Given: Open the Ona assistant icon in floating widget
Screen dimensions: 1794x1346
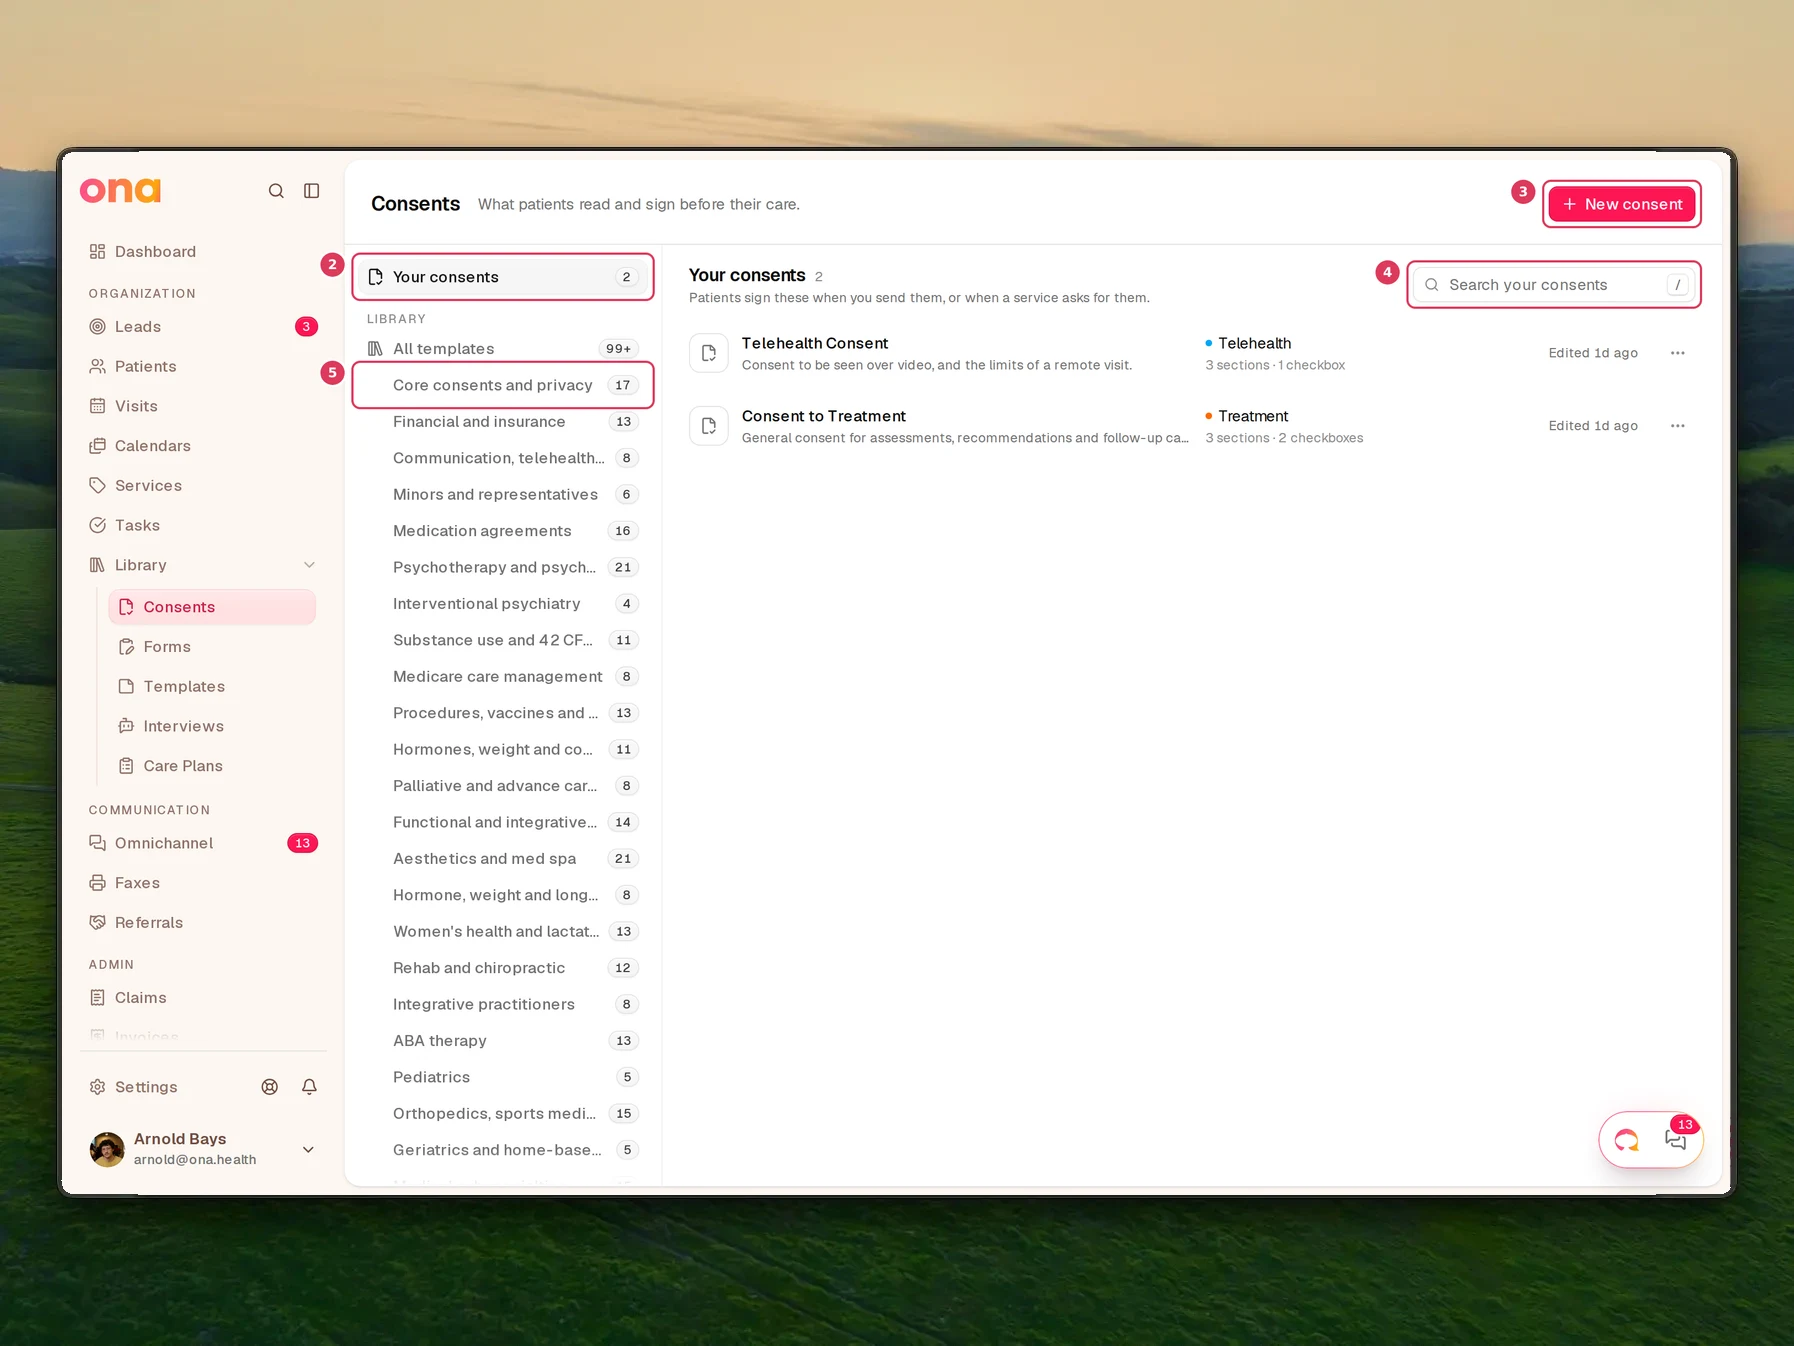Looking at the screenshot, I should pos(1627,1140).
